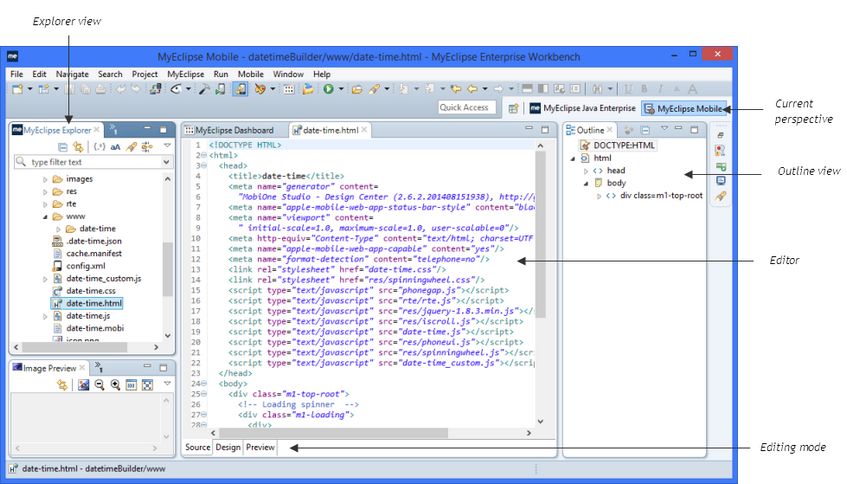Switch to MyEclipse Java Enterprise perspective

pos(583,109)
